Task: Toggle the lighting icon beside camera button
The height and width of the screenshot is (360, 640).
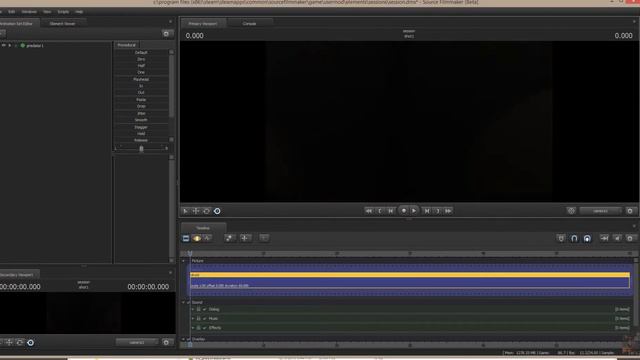Action: coord(571,211)
